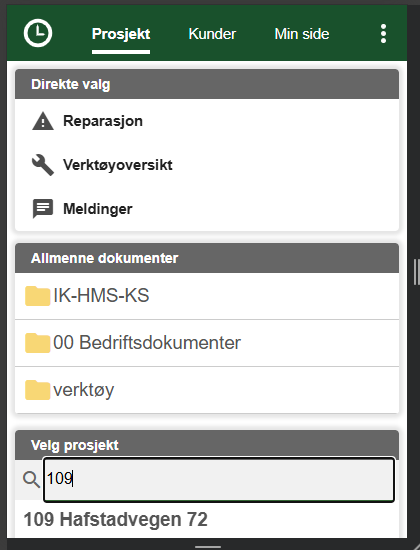The image size is (420, 550).
Task: Switch to the Min side tab
Action: point(302,34)
